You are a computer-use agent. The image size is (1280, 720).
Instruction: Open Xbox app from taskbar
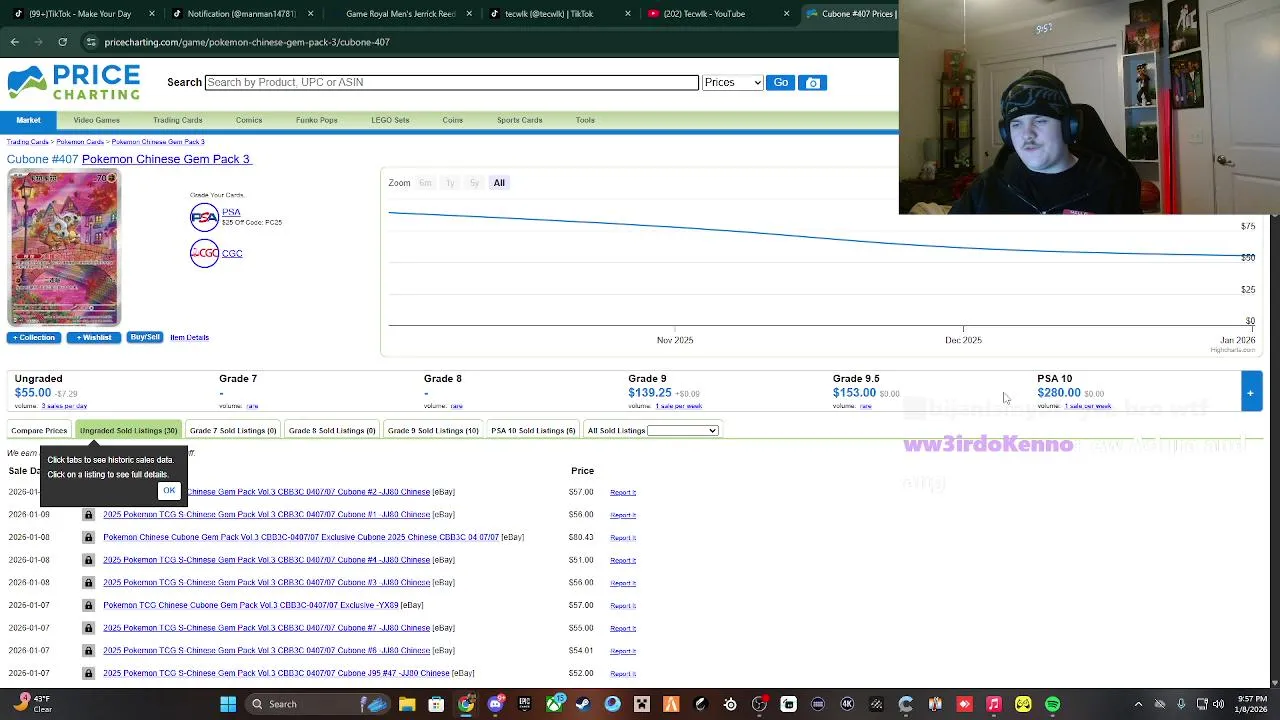pos(554,704)
